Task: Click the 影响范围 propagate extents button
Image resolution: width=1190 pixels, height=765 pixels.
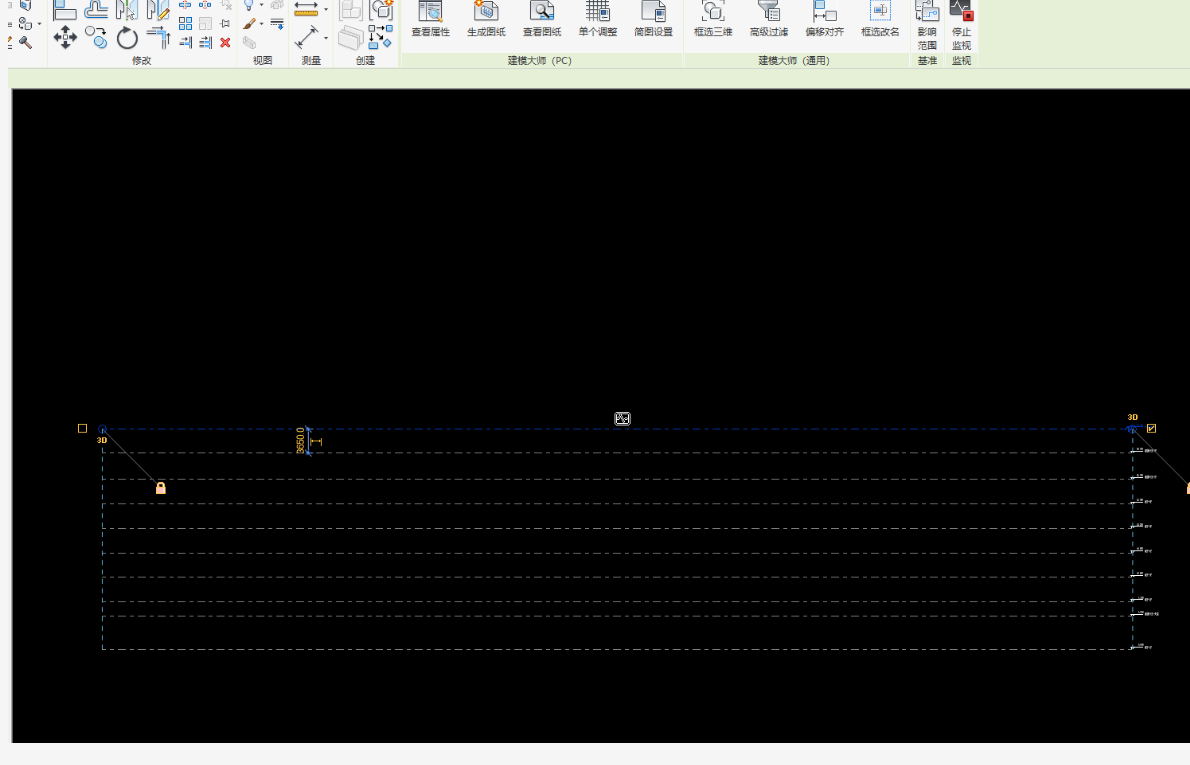Action: click(x=927, y=25)
